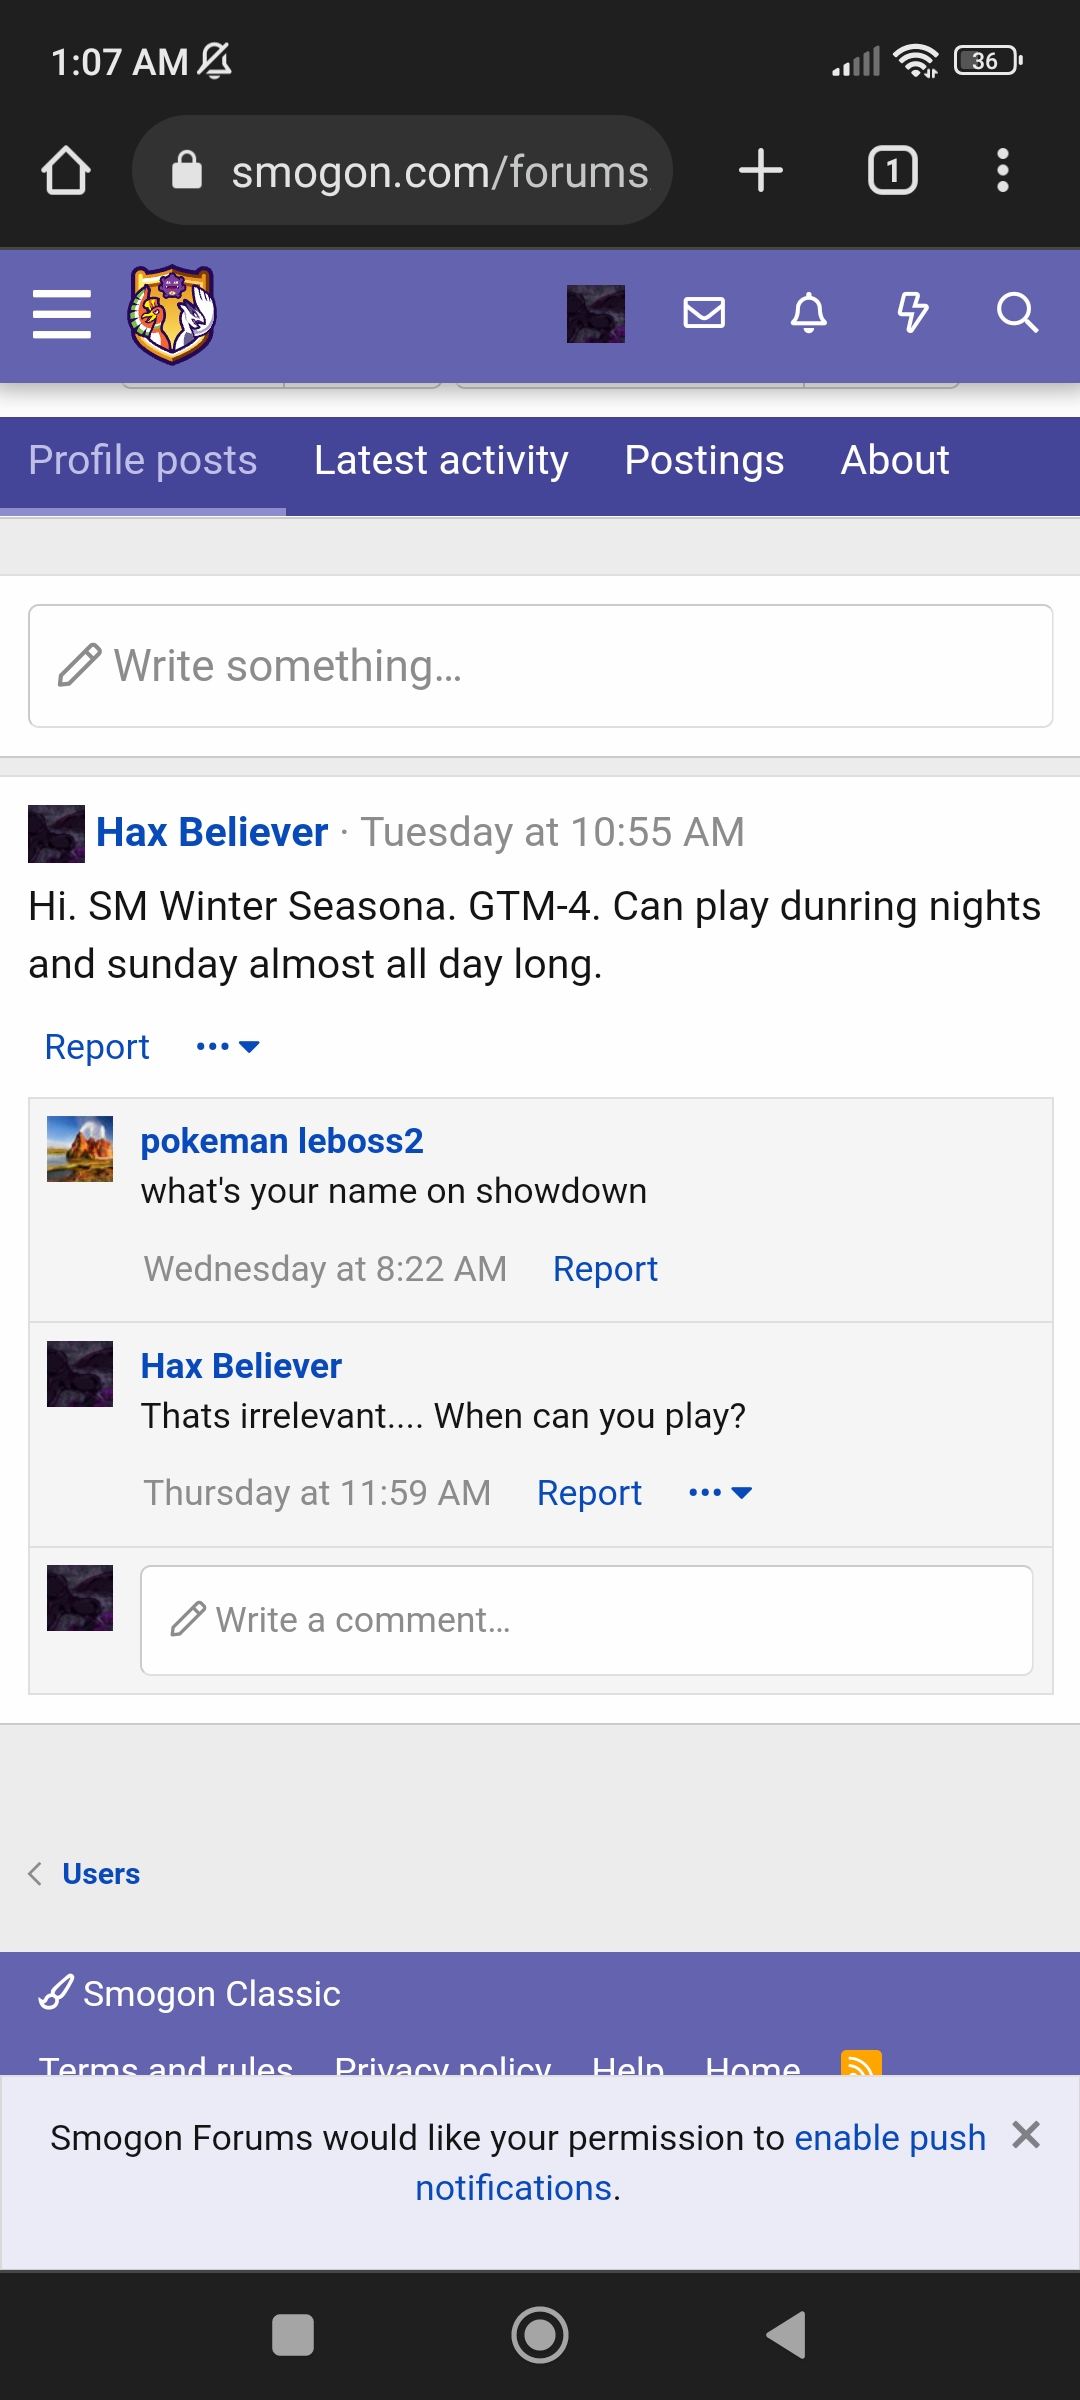Expand more options on Thursday's comment
Viewport: 1080px width, 2400px height.
click(x=720, y=1493)
